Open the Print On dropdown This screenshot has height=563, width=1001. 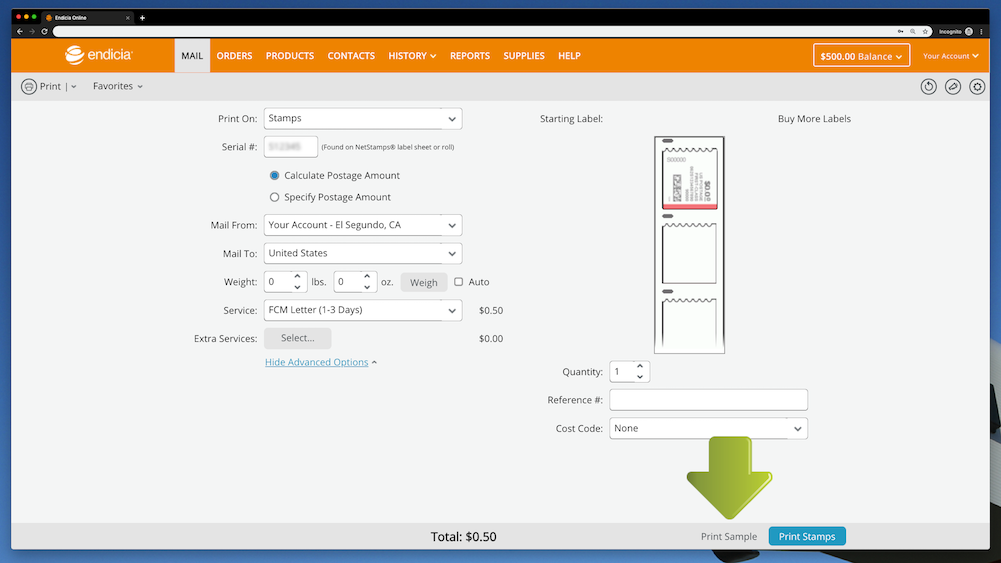click(362, 119)
